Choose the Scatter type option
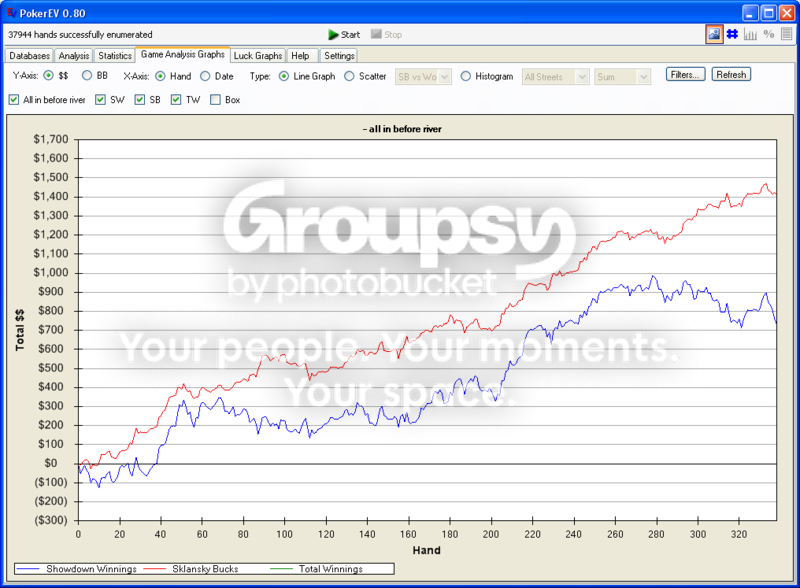The width and height of the screenshot is (800, 588). [x=349, y=76]
